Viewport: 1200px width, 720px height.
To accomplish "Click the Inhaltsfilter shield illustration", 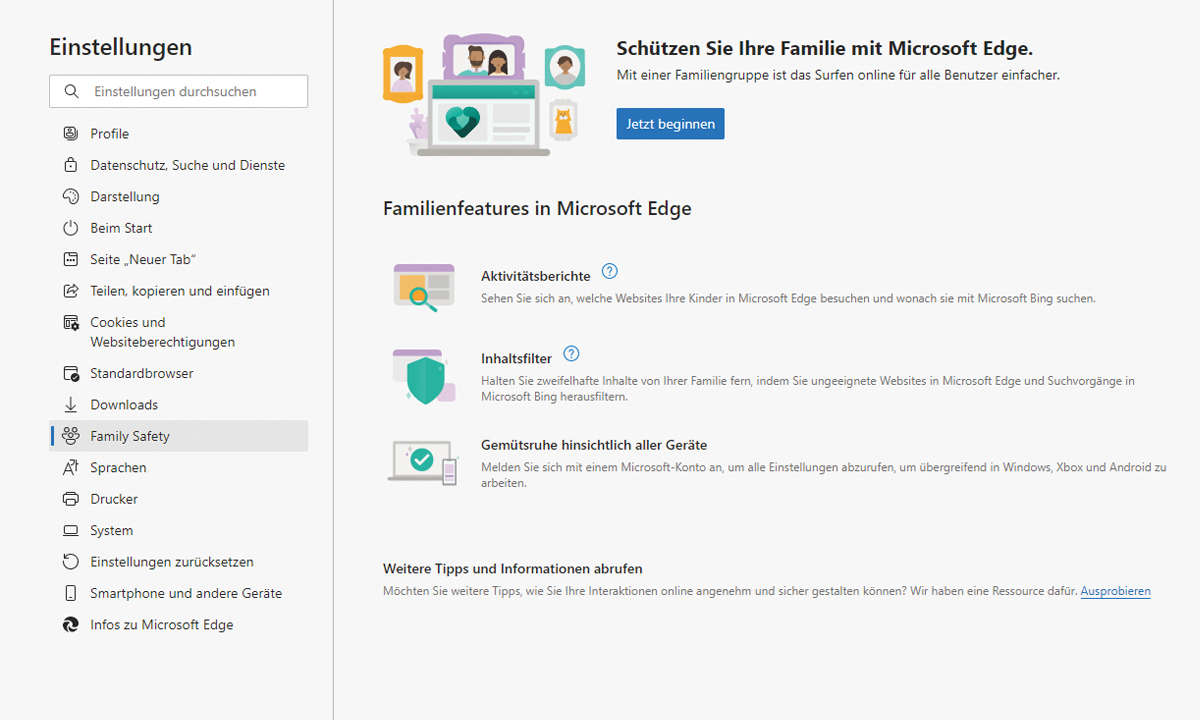I will 424,376.
